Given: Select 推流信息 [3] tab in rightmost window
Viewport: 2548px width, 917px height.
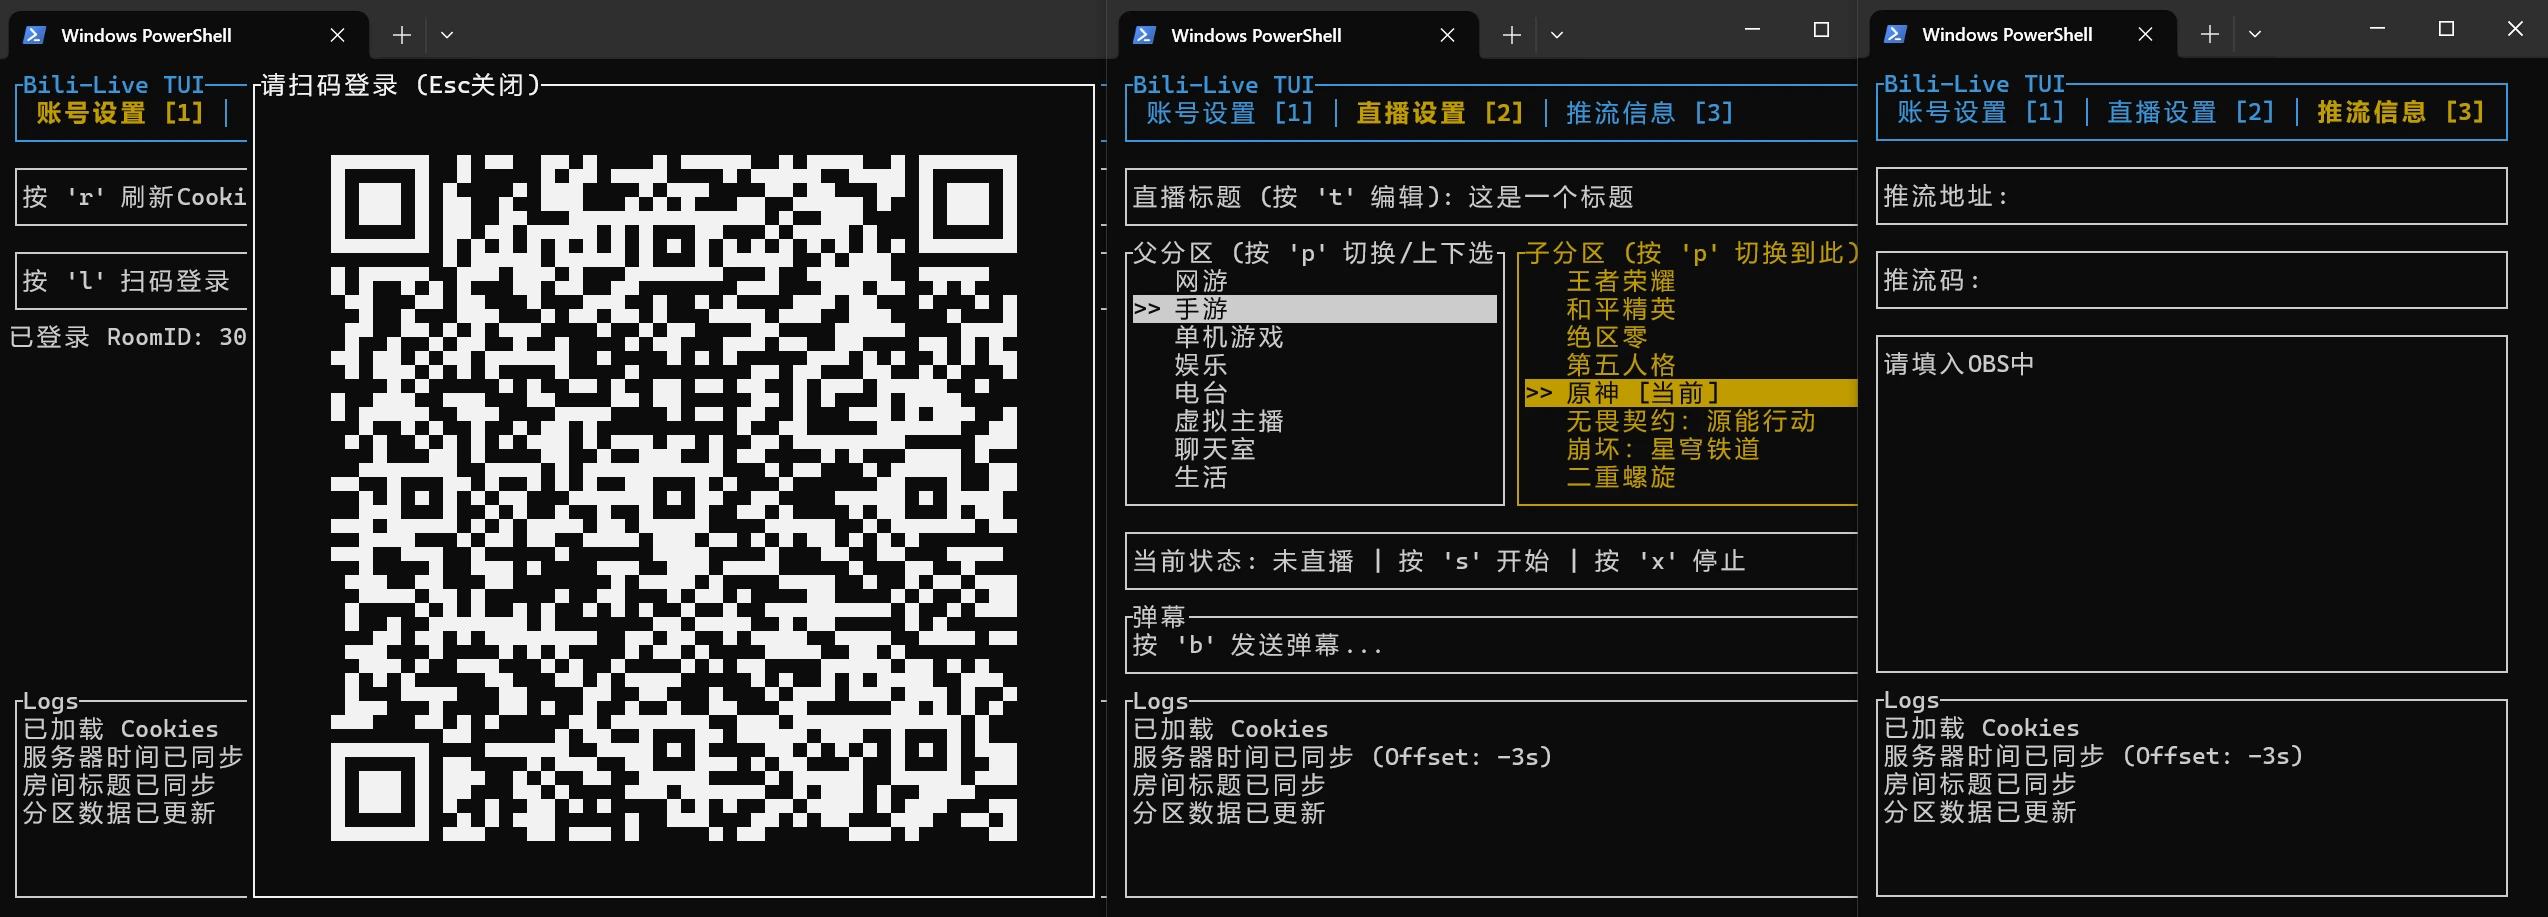Looking at the screenshot, I should click(2401, 112).
